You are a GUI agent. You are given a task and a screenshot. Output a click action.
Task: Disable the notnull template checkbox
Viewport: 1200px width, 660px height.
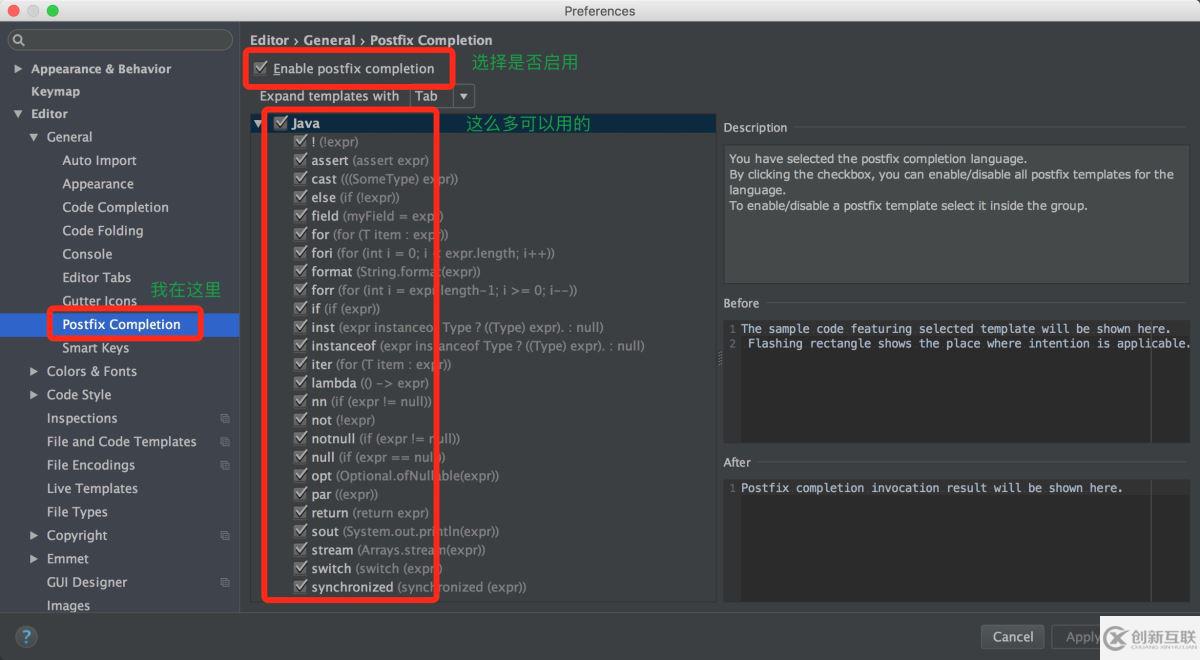[x=301, y=438]
